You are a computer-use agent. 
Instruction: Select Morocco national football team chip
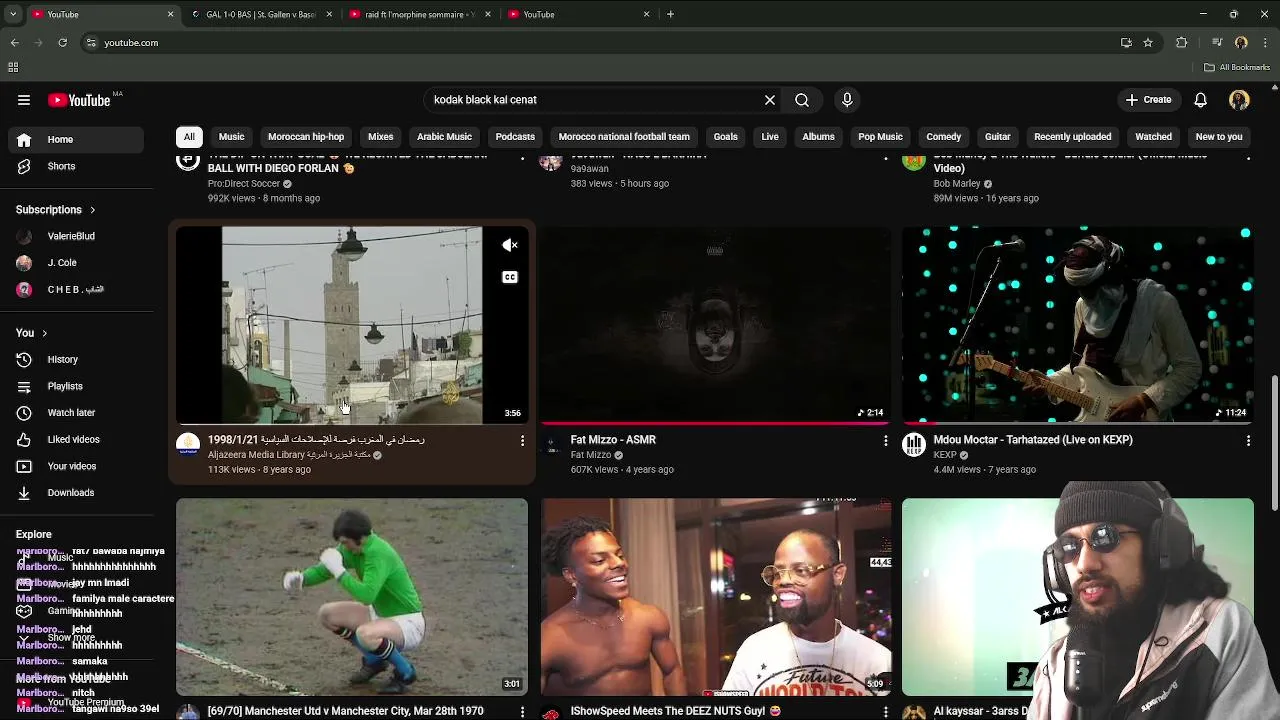[624, 137]
